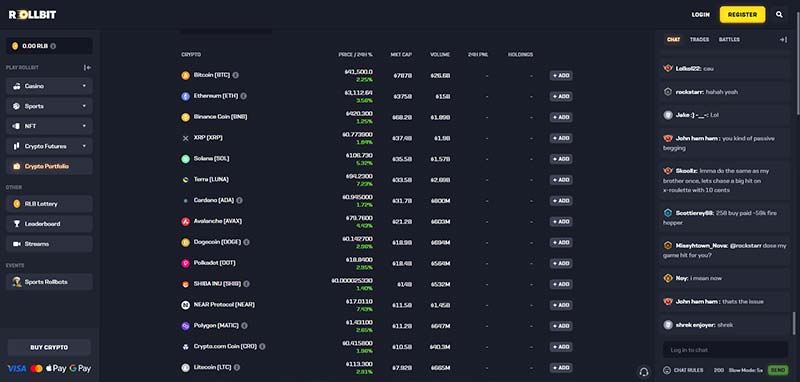The width and height of the screenshot is (800, 382).
Task: Open info icon next to Cardano (ADA)
Action: point(239,200)
